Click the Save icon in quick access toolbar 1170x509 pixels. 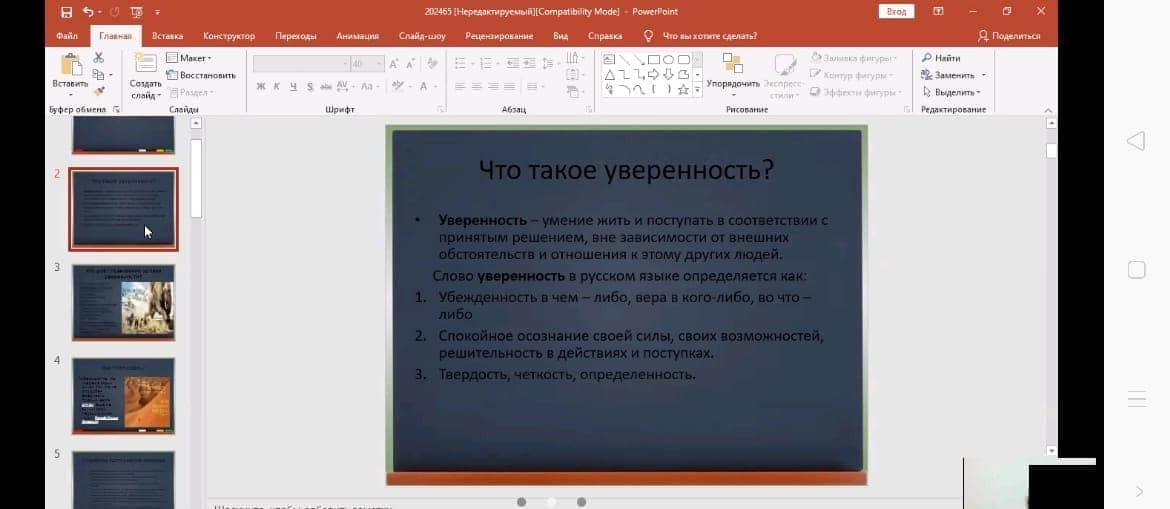(x=66, y=12)
